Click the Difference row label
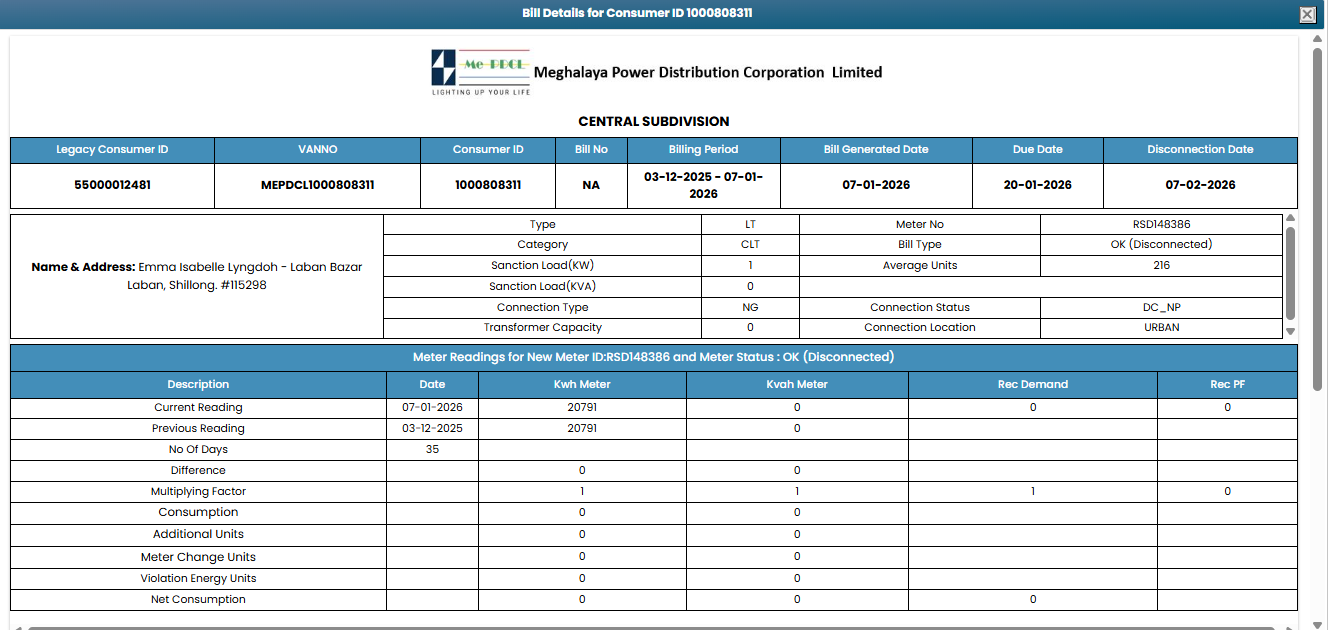 point(198,471)
